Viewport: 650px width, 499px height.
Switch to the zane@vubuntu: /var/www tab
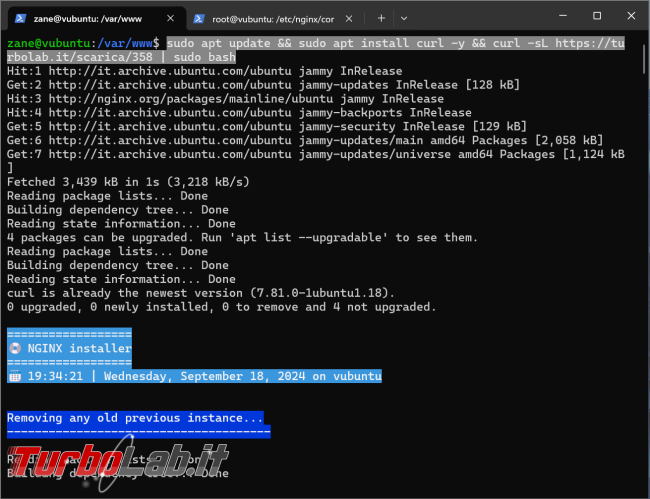click(95, 19)
